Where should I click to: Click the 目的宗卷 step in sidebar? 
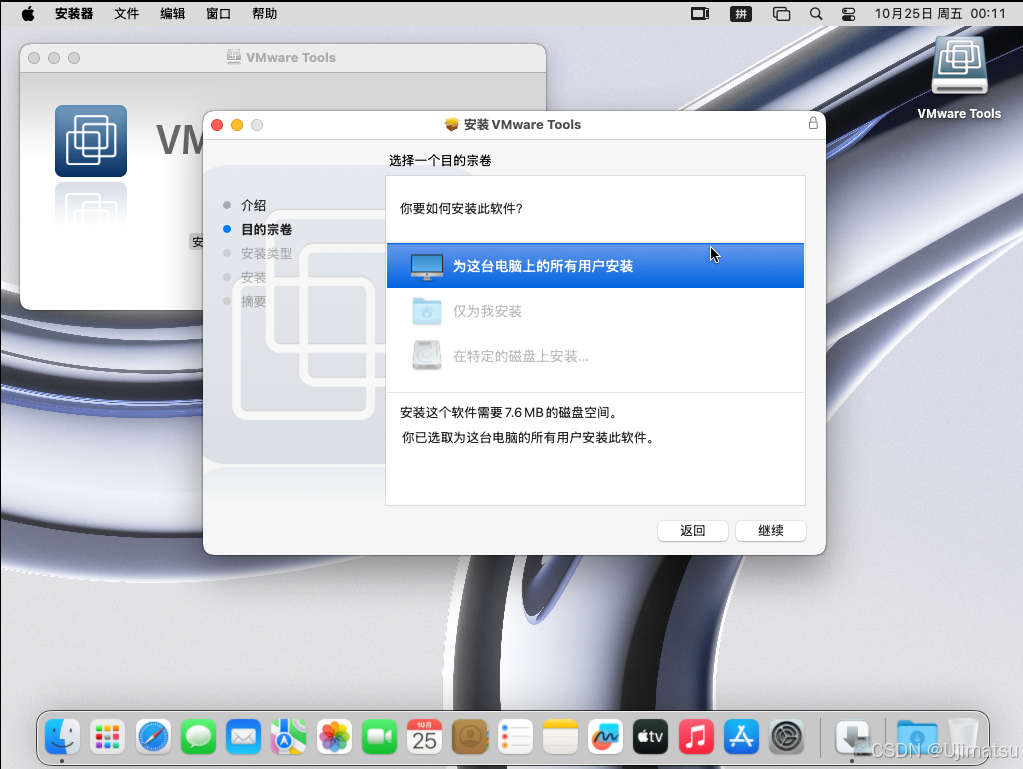pos(266,230)
